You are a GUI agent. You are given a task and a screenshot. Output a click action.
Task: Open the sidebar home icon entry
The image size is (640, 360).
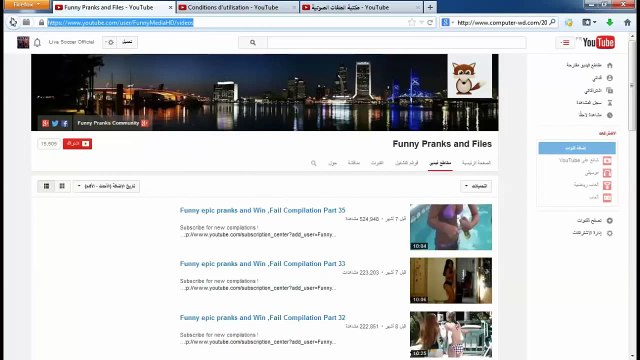609,65
